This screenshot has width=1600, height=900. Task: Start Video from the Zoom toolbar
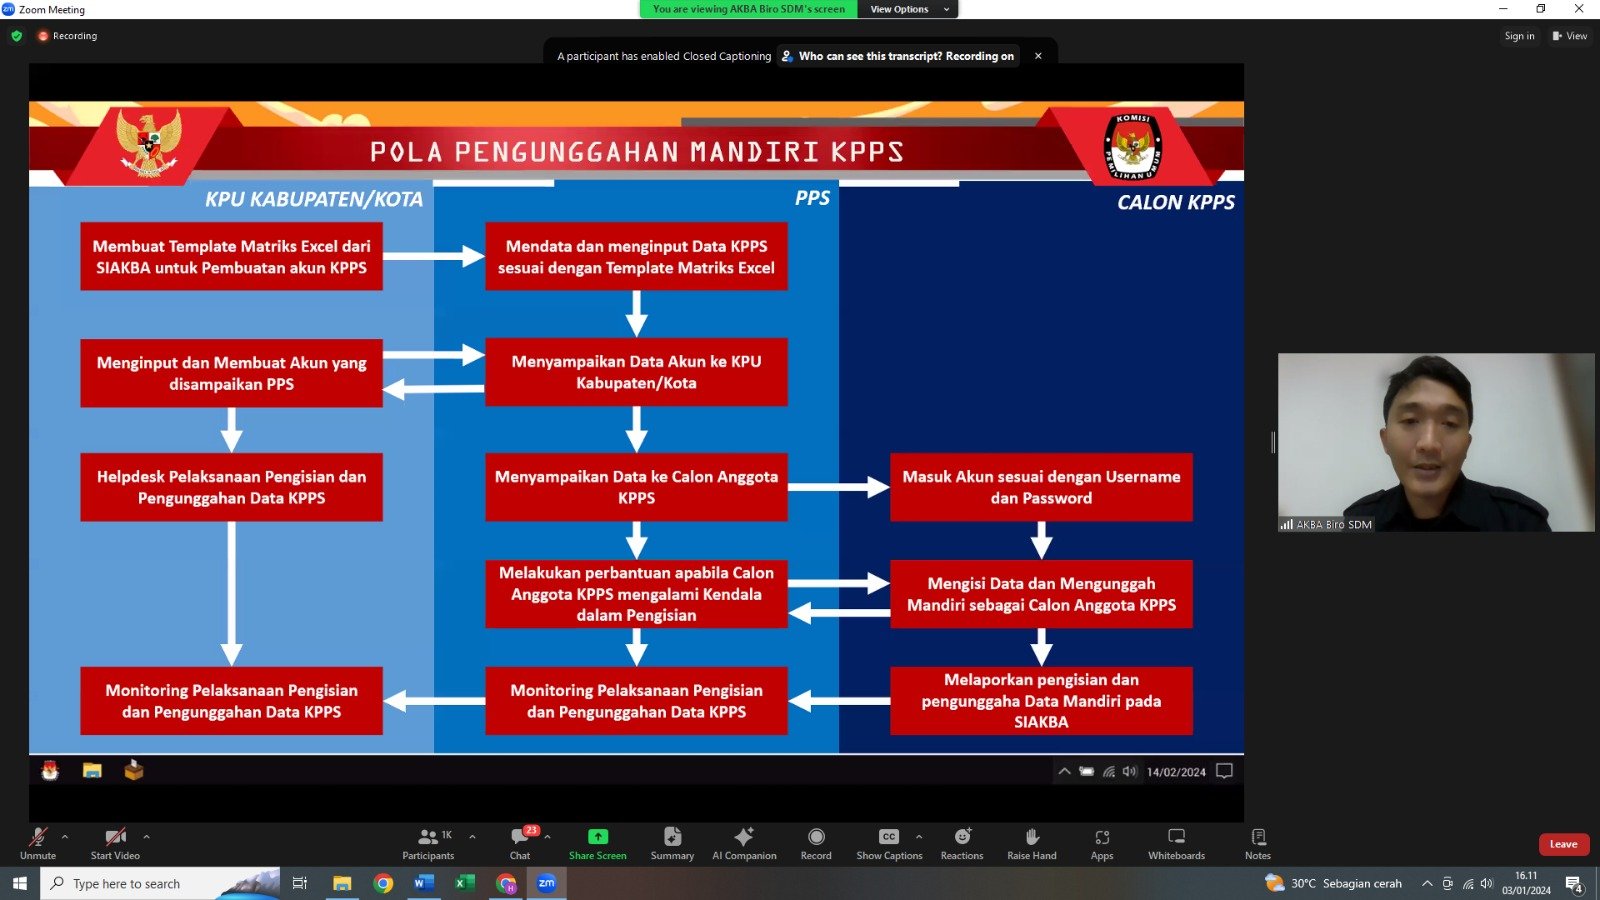coord(115,843)
